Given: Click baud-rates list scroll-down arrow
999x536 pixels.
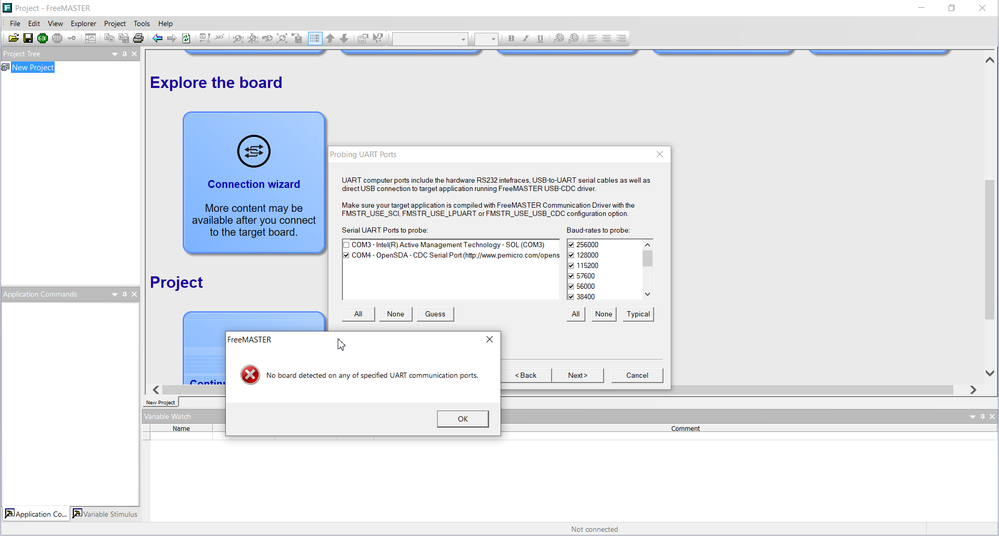Looking at the screenshot, I should [x=647, y=294].
